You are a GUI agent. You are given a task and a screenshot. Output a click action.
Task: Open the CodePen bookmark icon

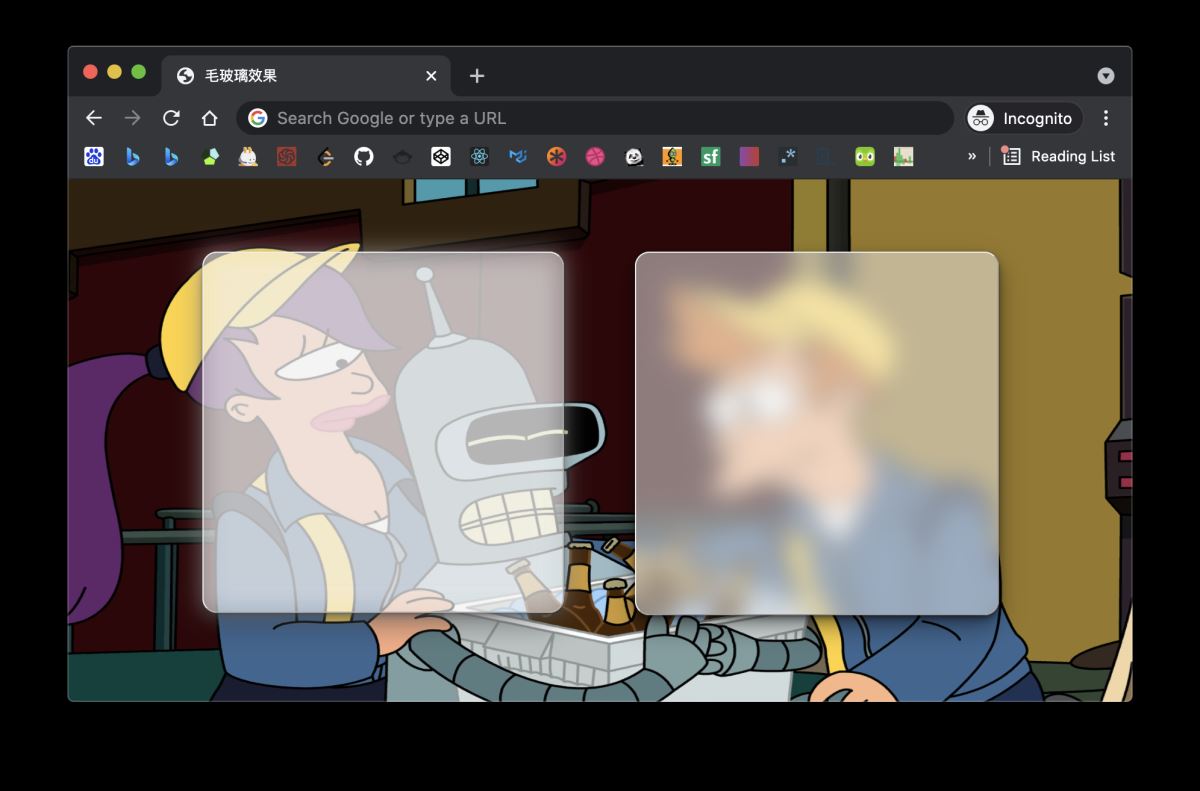coord(441,156)
